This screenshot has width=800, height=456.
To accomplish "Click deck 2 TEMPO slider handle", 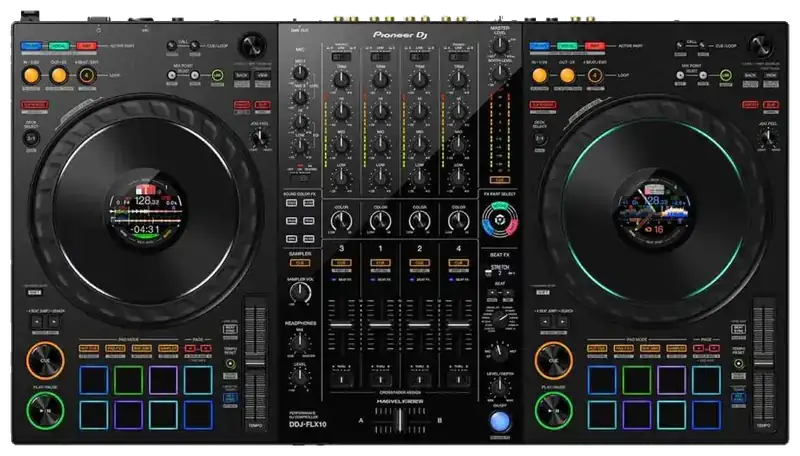I will click(x=764, y=364).
